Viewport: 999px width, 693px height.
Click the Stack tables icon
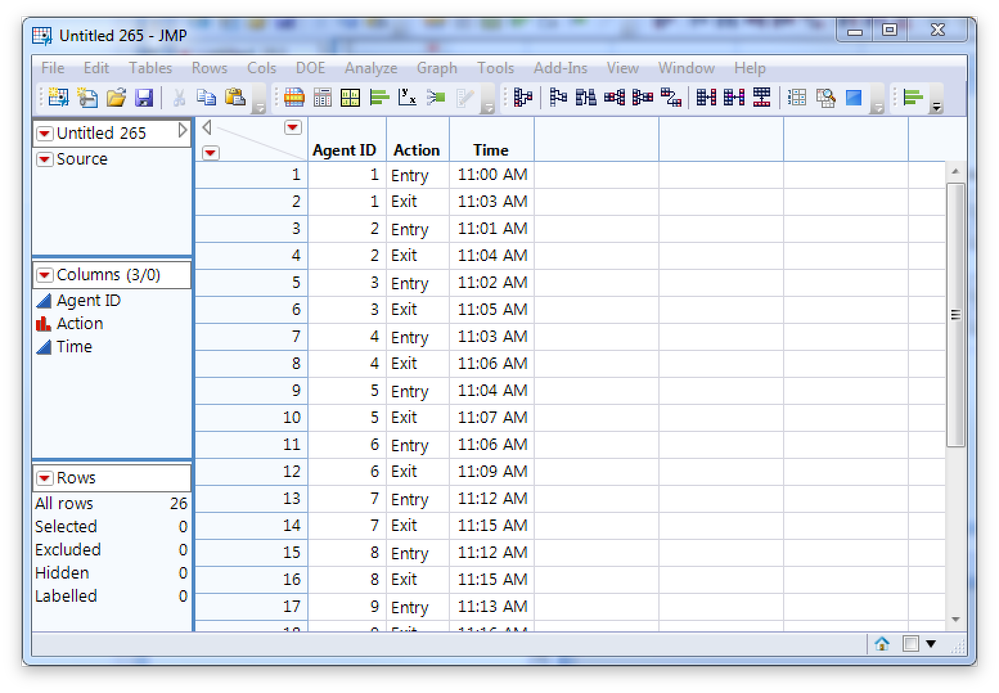pos(614,97)
